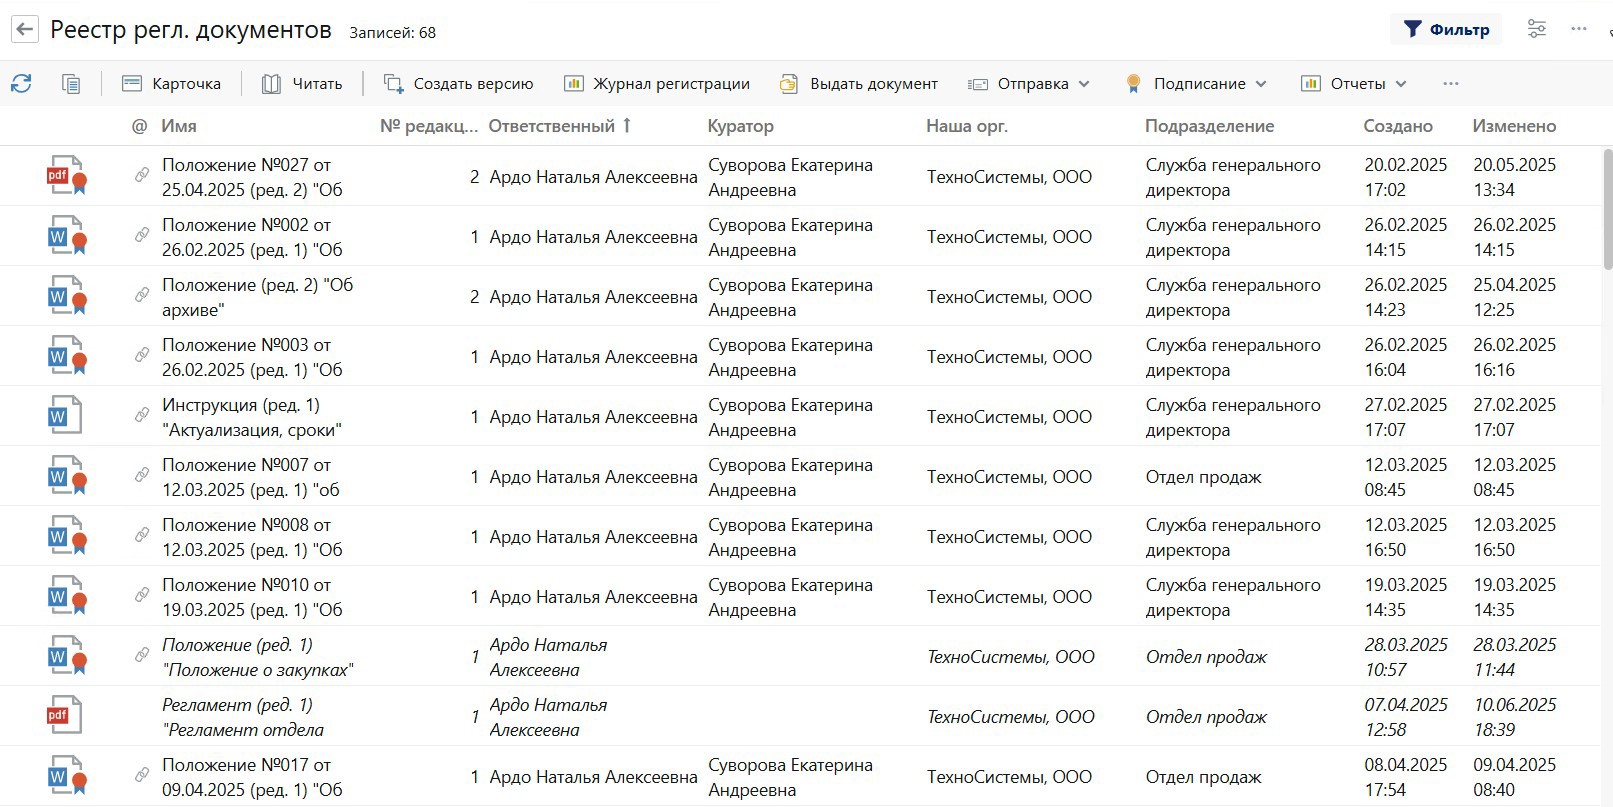Click Создать версию in the toolbar

[x=459, y=84]
